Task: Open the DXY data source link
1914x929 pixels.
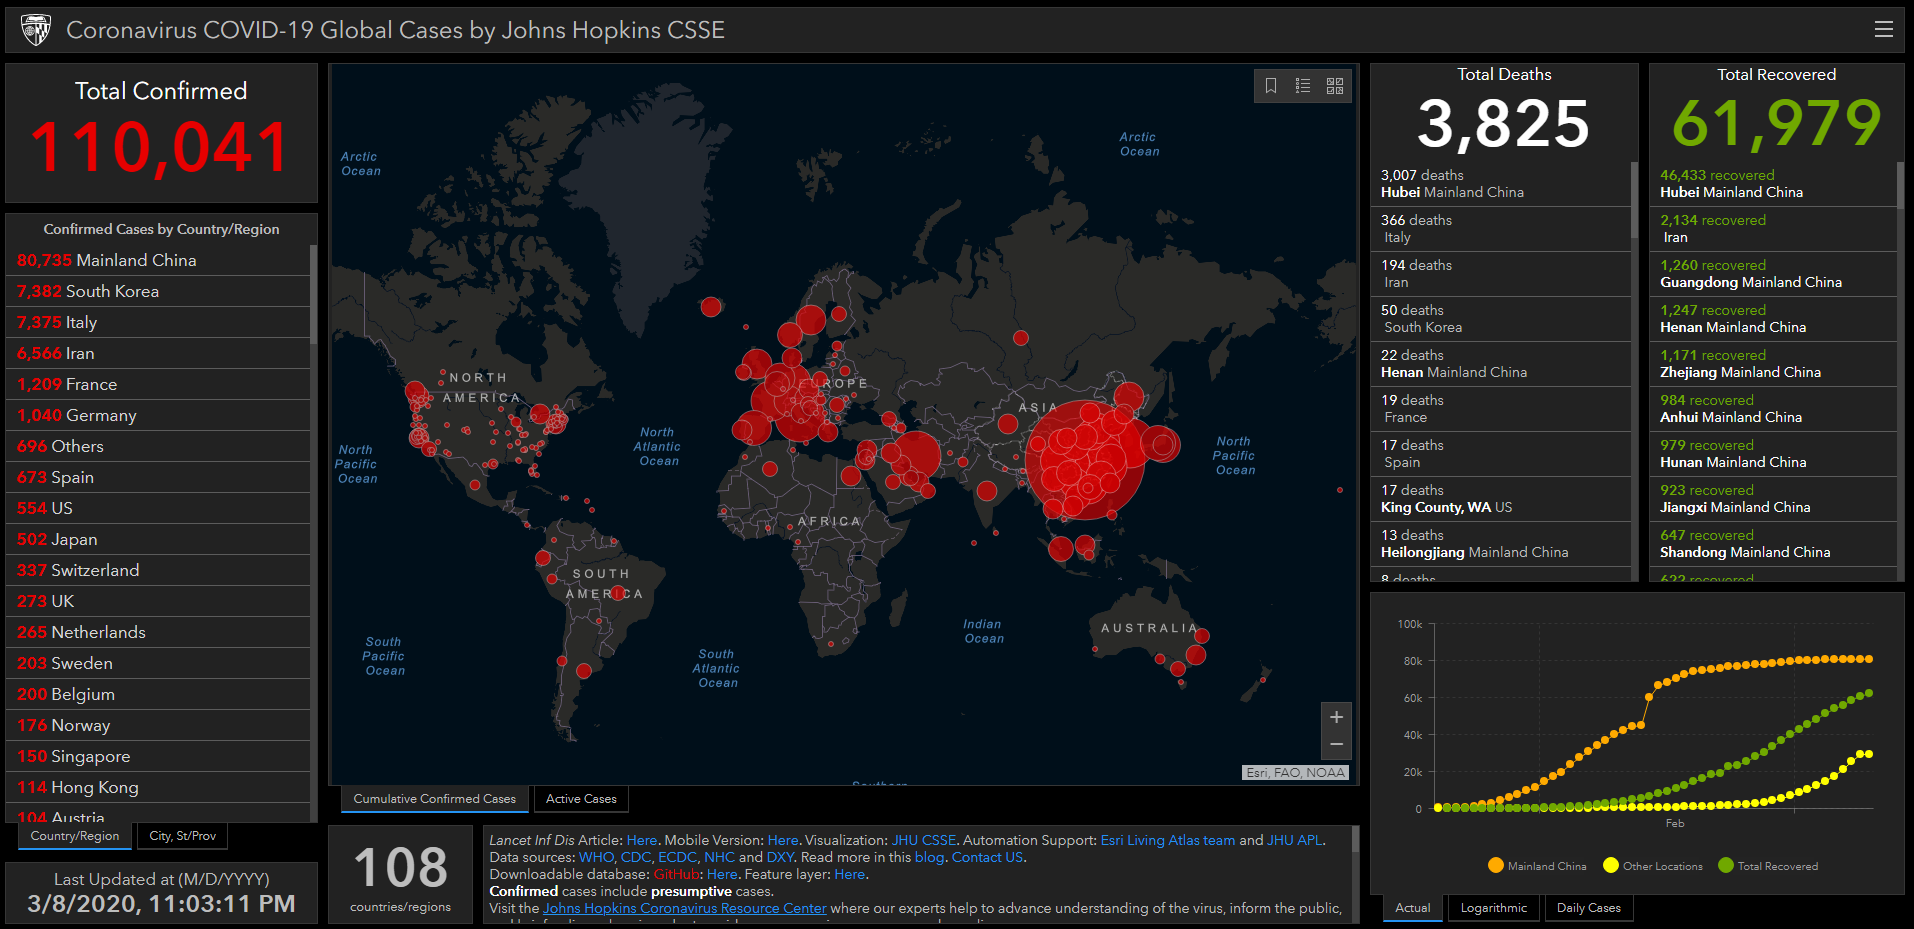Action: tap(780, 857)
